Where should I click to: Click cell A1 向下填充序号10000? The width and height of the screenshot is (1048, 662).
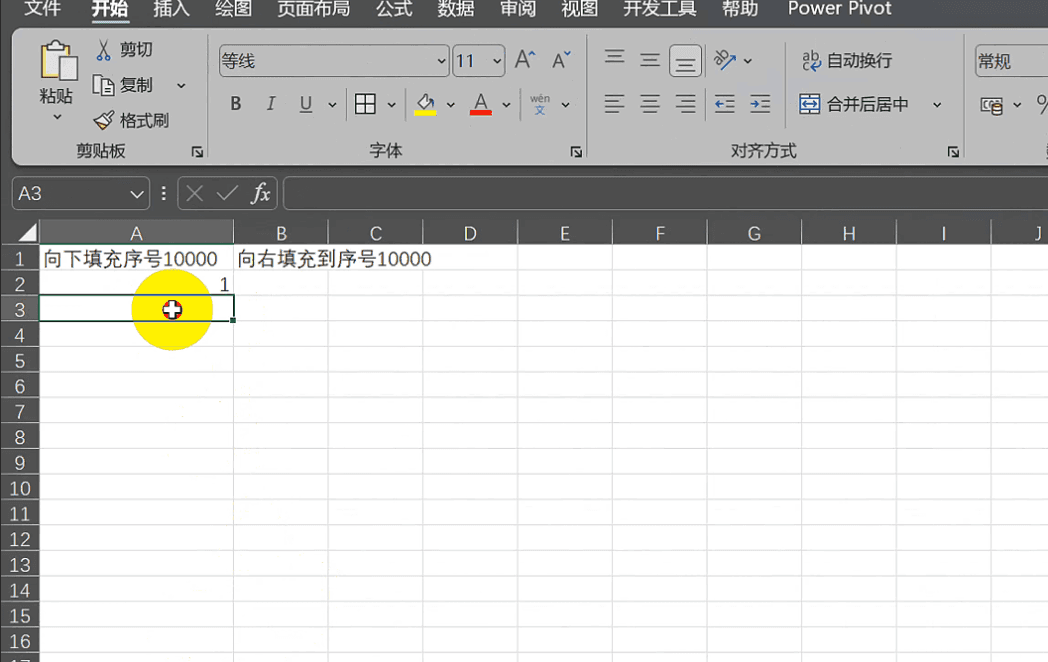pyautogui.click(x=136, y=259)
